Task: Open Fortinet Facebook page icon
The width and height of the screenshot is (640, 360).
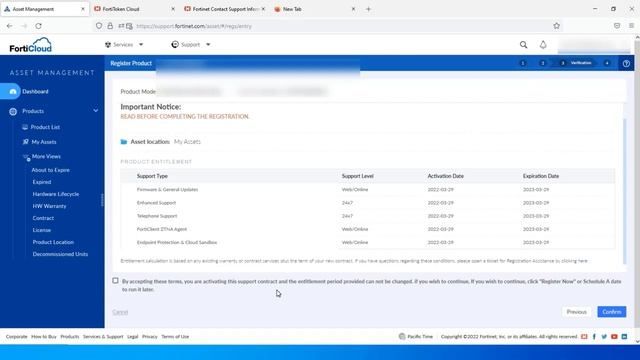Action: pos(594,336)
